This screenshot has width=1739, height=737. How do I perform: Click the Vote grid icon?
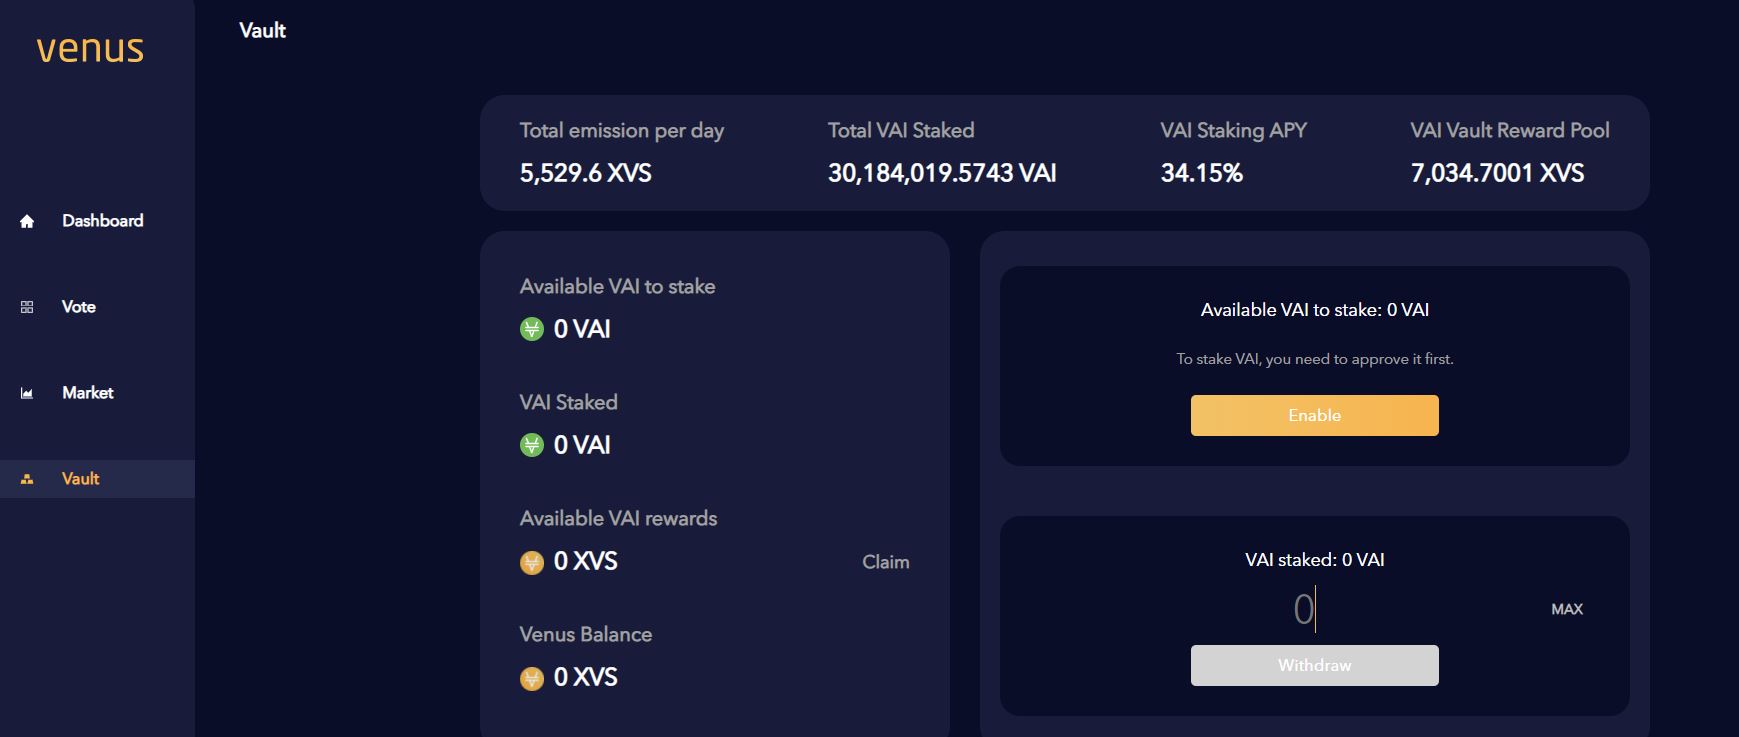[x=27, y=307]
